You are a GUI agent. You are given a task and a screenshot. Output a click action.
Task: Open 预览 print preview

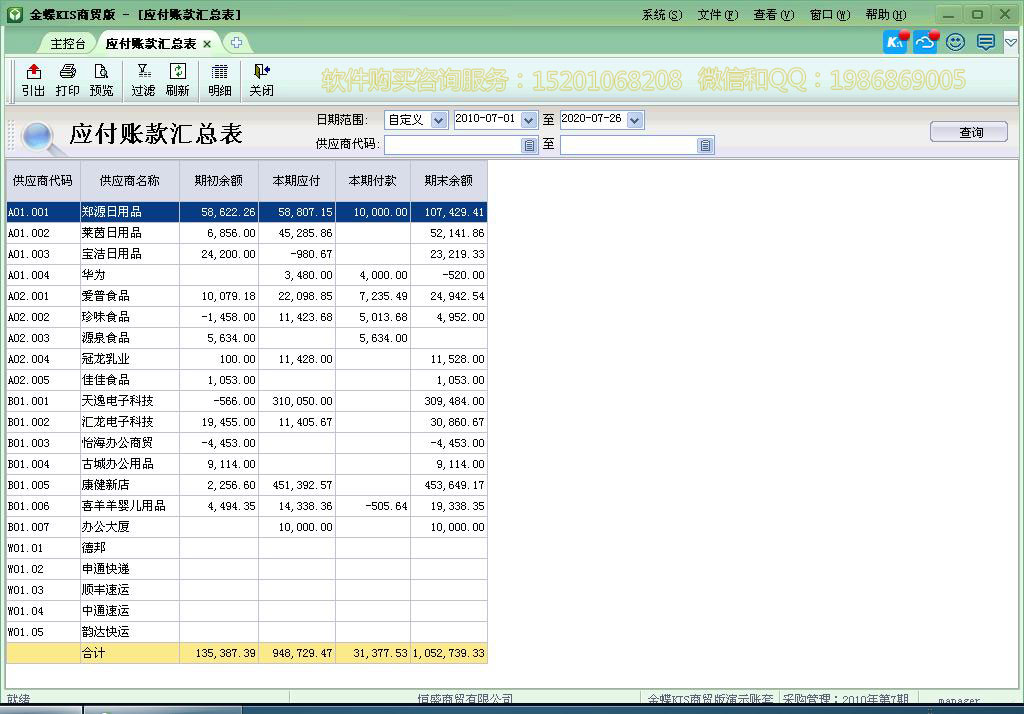(x=101, y=80)
